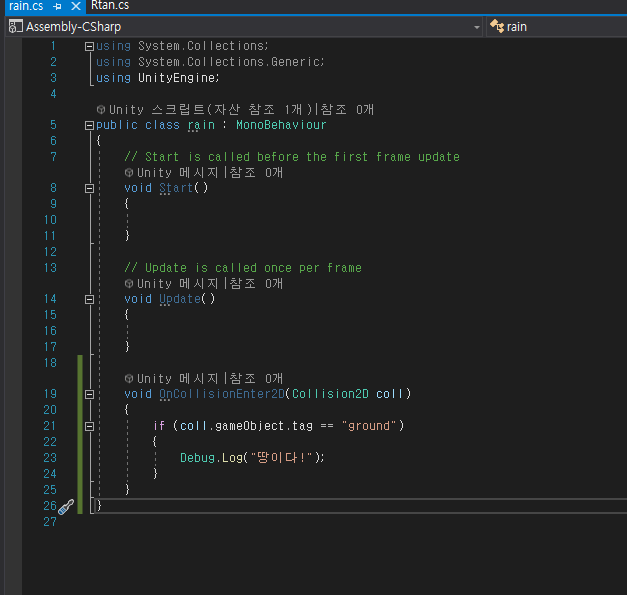Open the rain class navigation dropdown
The height and width of the screenshot is (595, 627).
click(557, 27)
